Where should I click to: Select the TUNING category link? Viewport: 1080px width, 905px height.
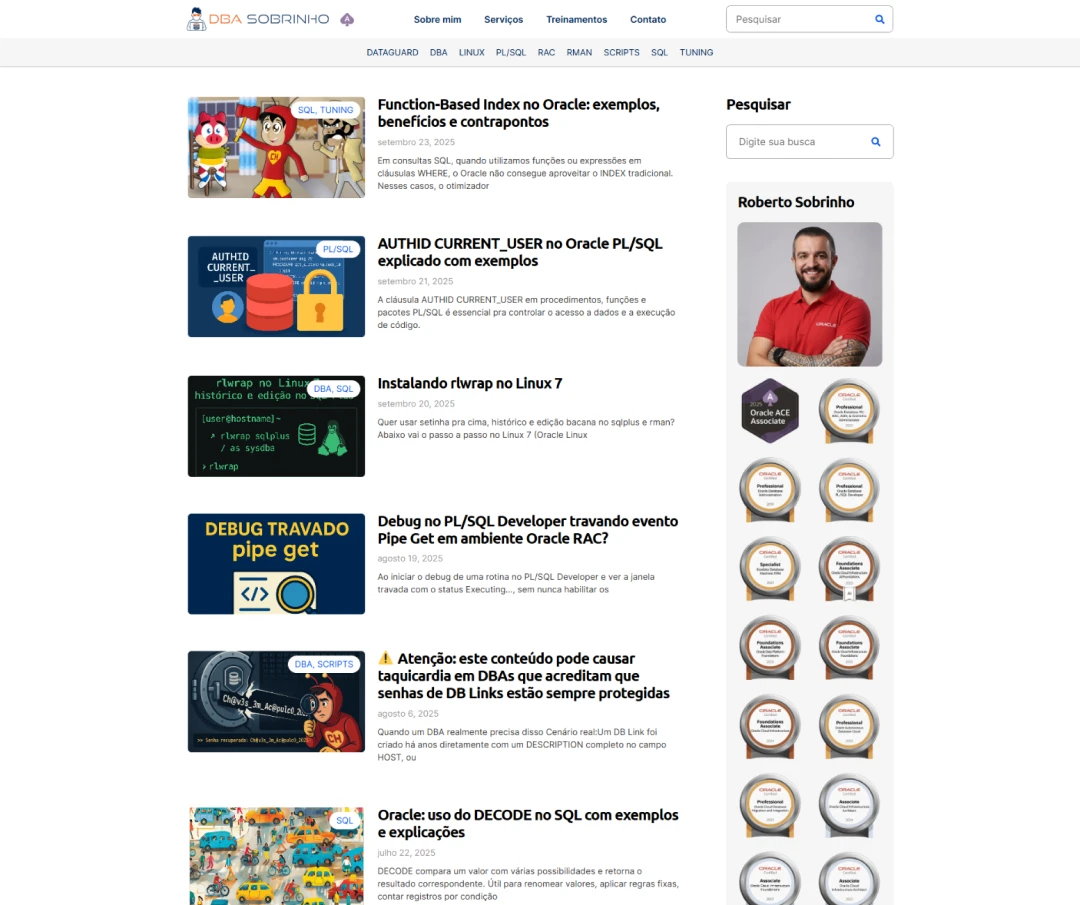pos(696,52)
